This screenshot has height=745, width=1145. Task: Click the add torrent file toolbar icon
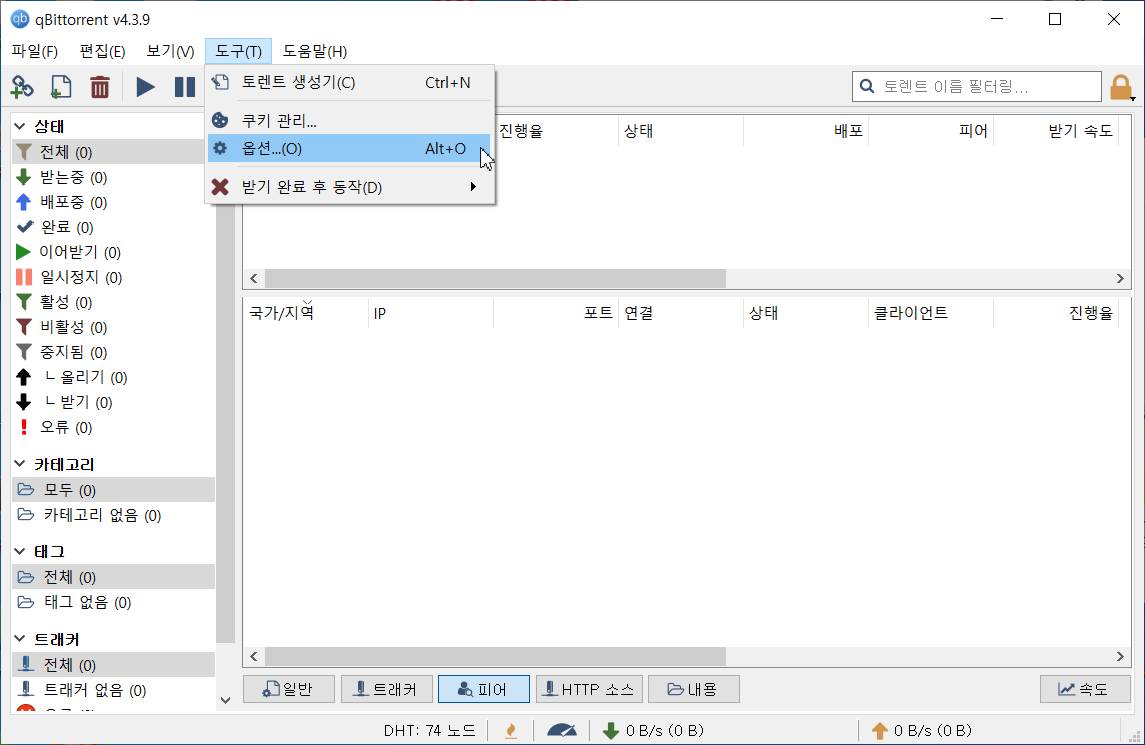[61, 87]
